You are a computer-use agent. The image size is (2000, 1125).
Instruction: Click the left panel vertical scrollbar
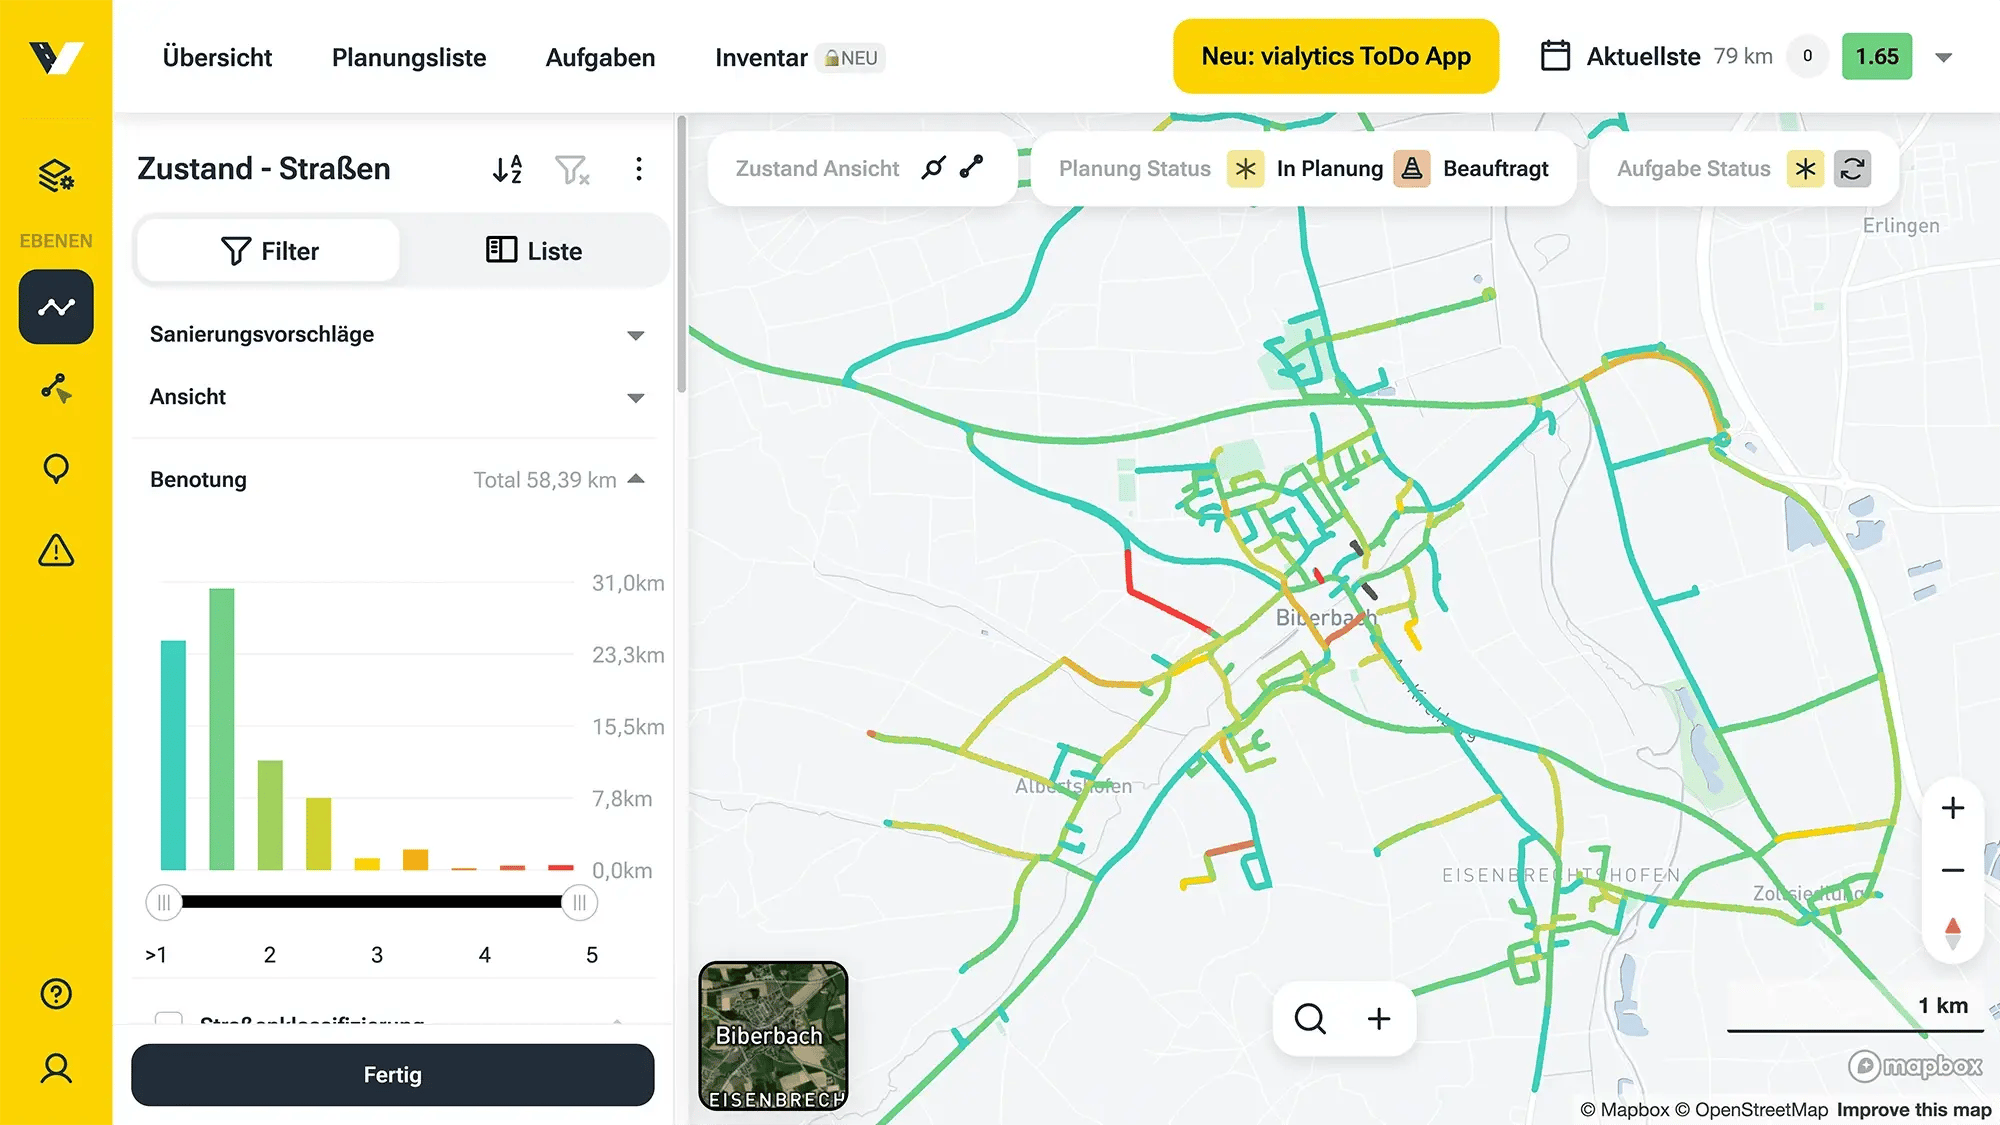click(x=681, y=255)
